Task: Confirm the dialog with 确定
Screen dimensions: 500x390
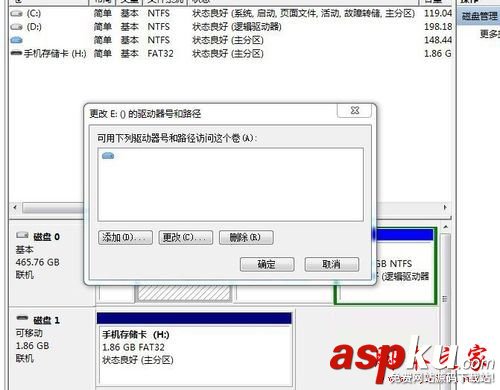Action: (x=267, y=265)
